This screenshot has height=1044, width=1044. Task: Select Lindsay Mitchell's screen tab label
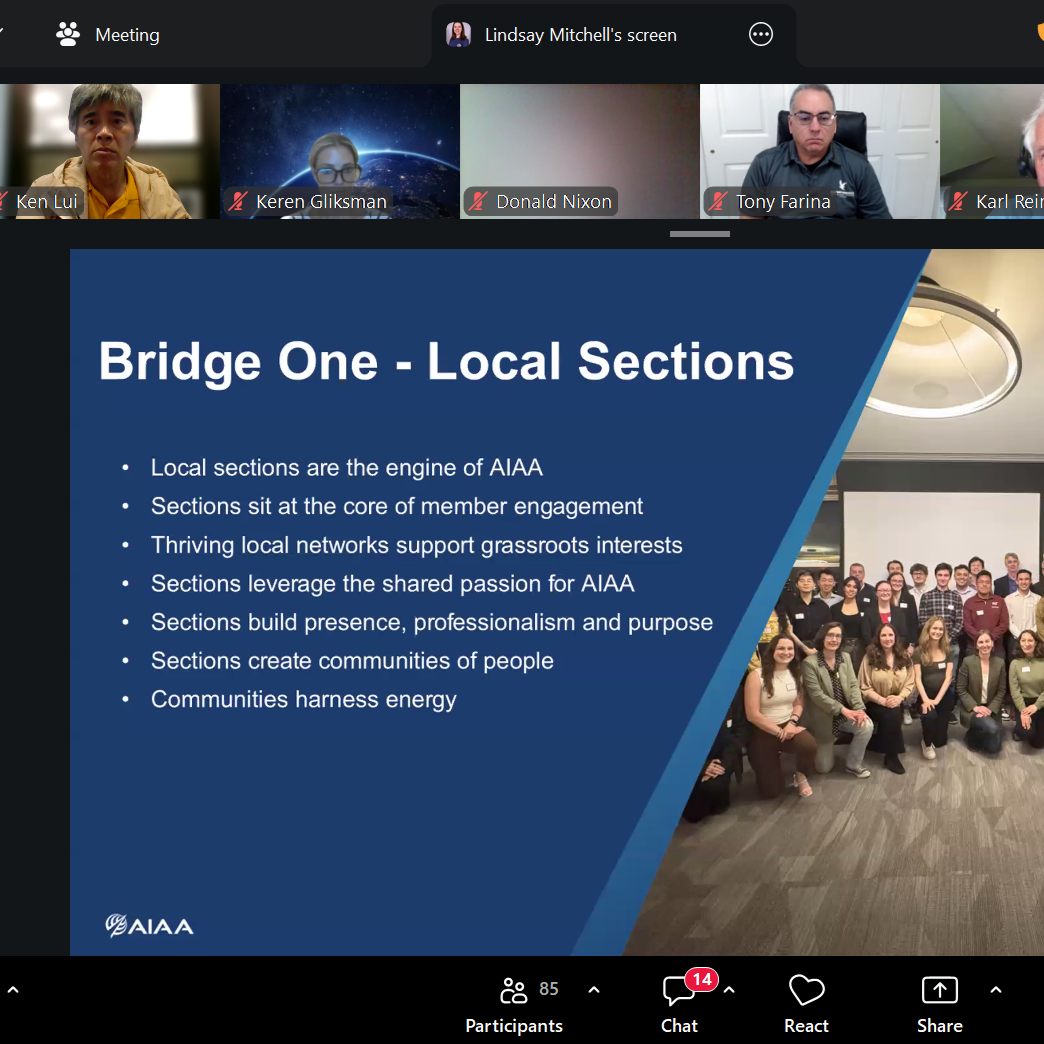tap(581, 35)
